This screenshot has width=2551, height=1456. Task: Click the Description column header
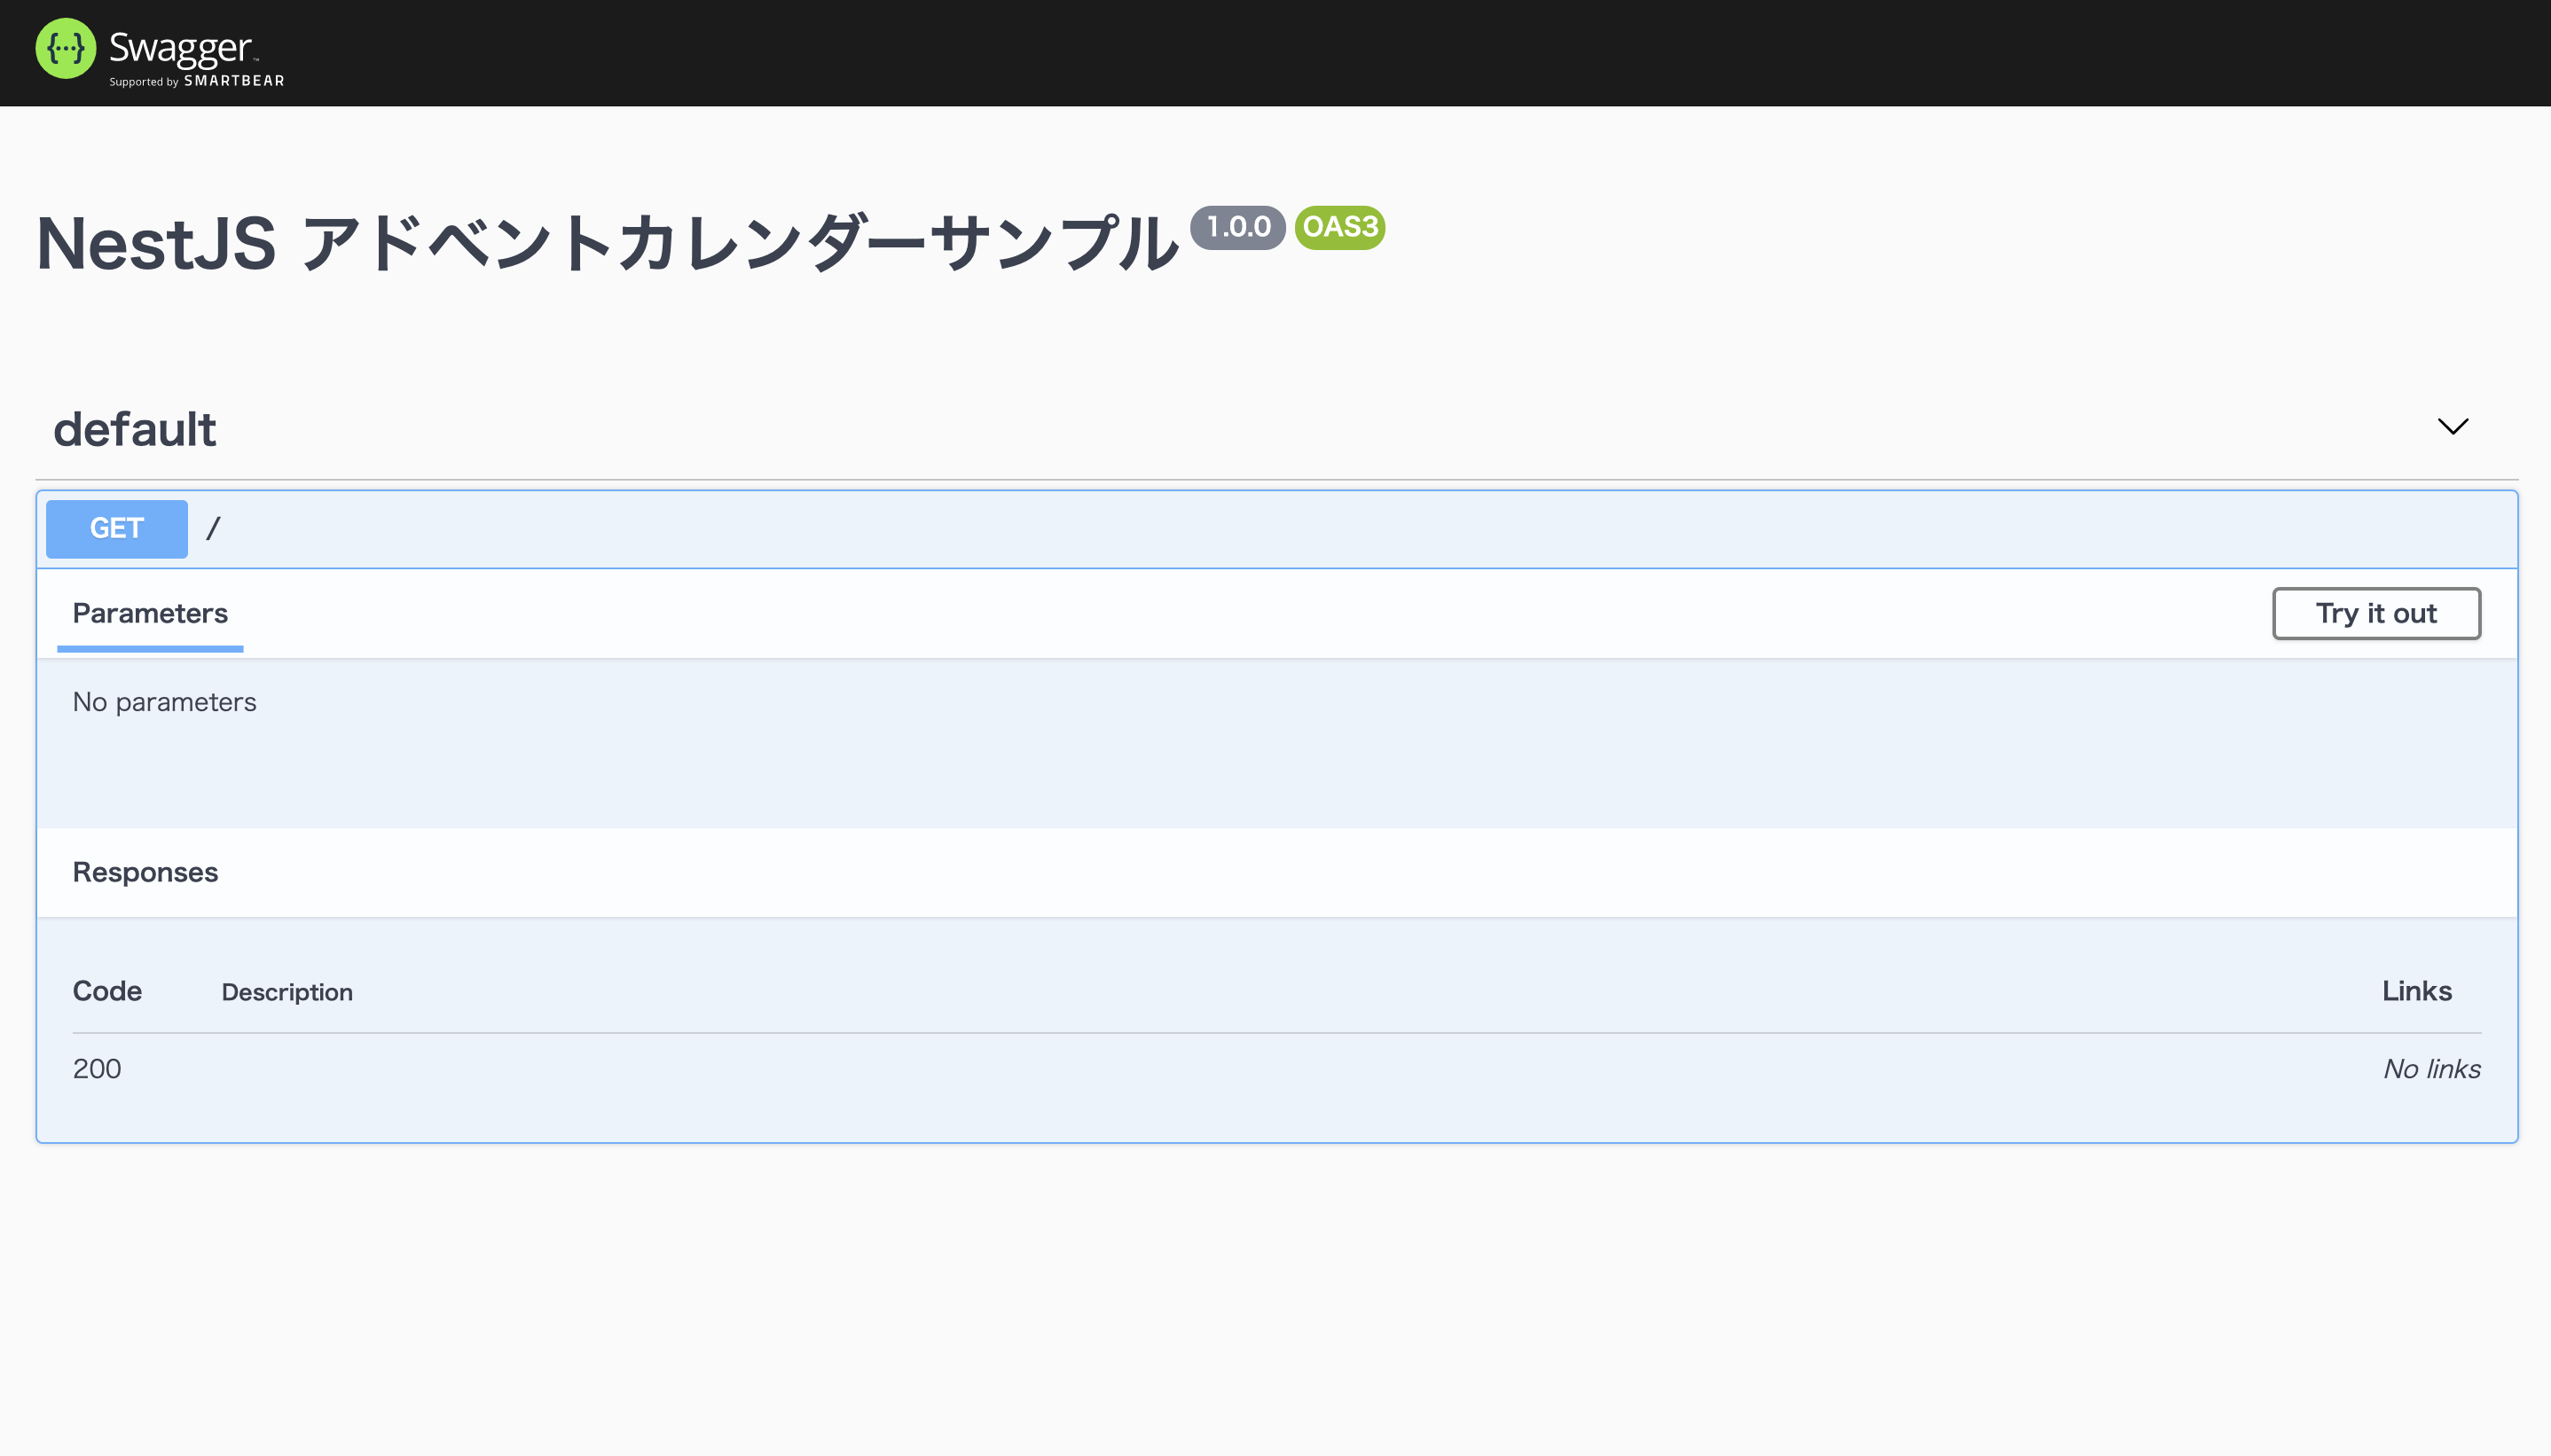click(x=287, y=992)
